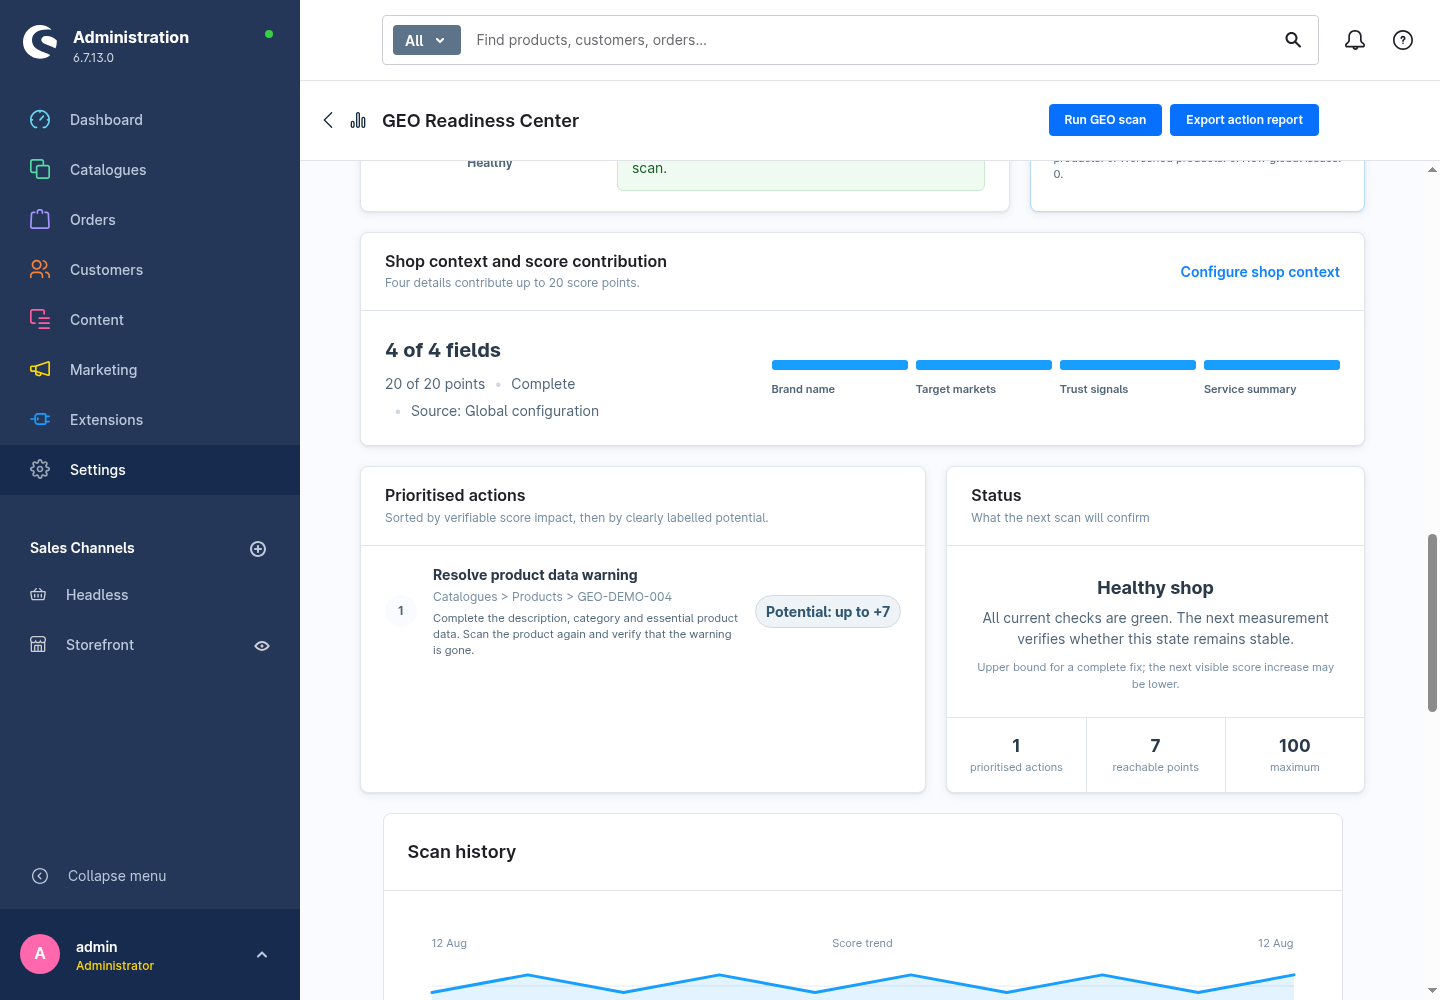Viewport: 1440px width, 1000px height.
Task: Click the Orders bag icon
Action: click(x=40, y=220)
